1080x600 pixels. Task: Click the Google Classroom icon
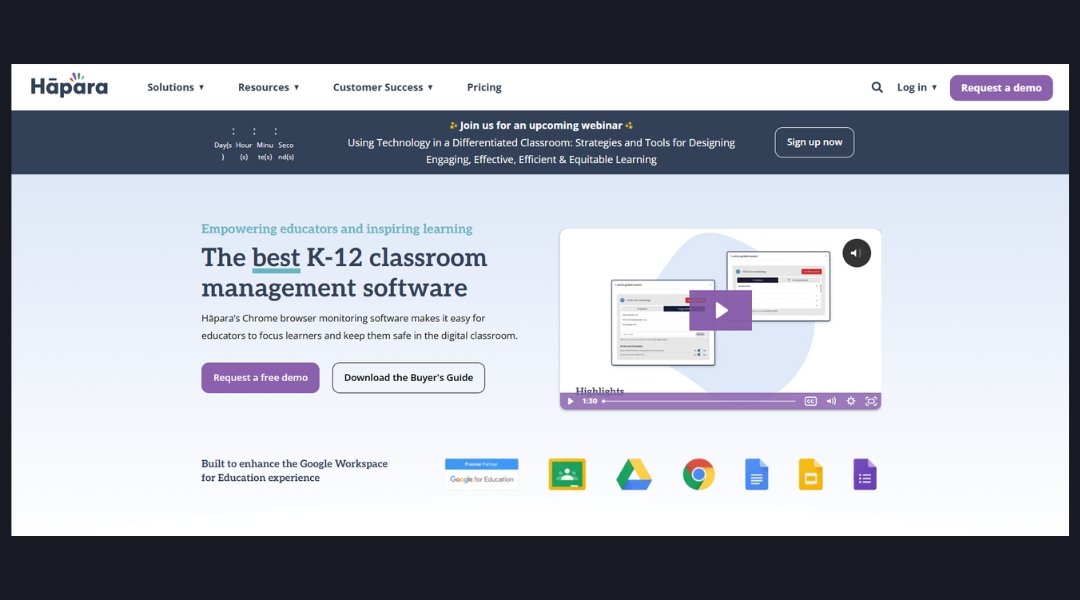click(567, 474)
